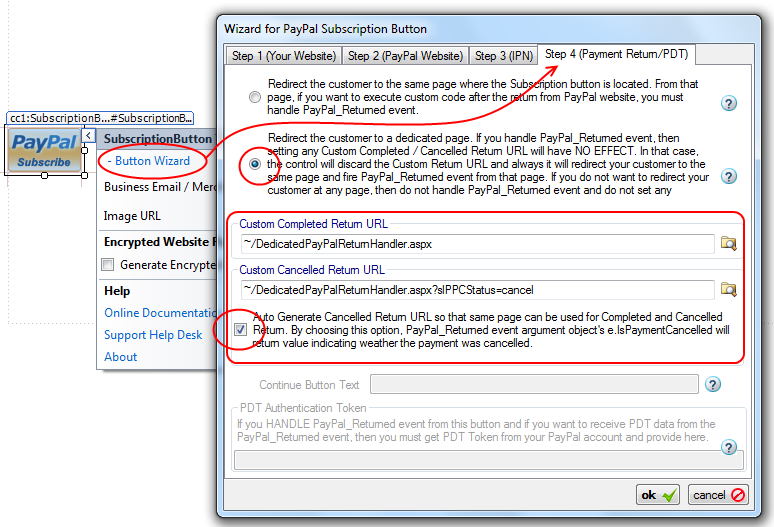The width and height of the screenshot is (774, 527).
Task: Click the PayPal Subscribe button control
Action: [x=44, y=151]
